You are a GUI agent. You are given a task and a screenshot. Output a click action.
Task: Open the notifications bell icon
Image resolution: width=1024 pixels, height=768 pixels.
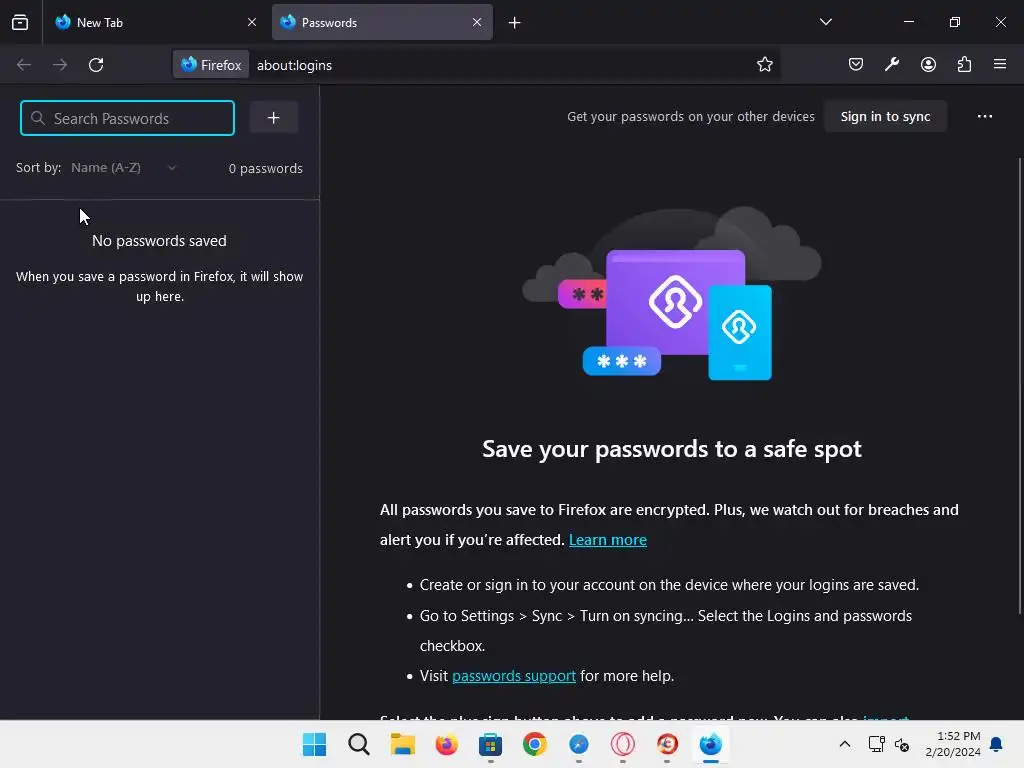(x=997, y=744)
